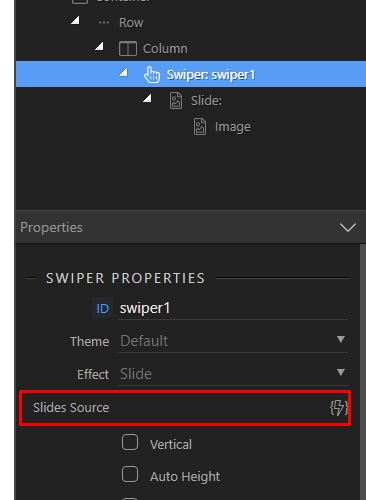Enable the Vertical checkbox
366x500 pixels.
(x=130, y=442)
